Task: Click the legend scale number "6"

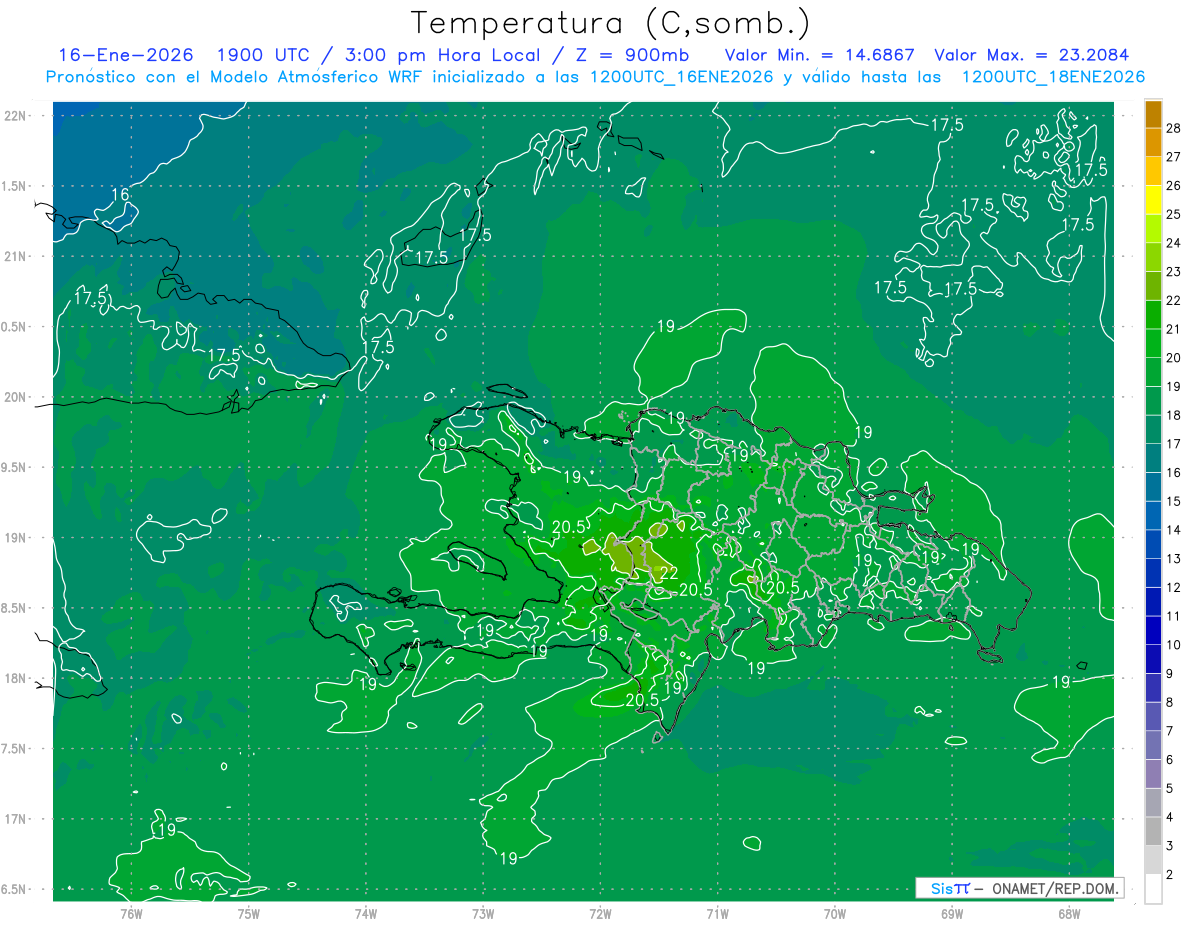Action: [1172, 760]
